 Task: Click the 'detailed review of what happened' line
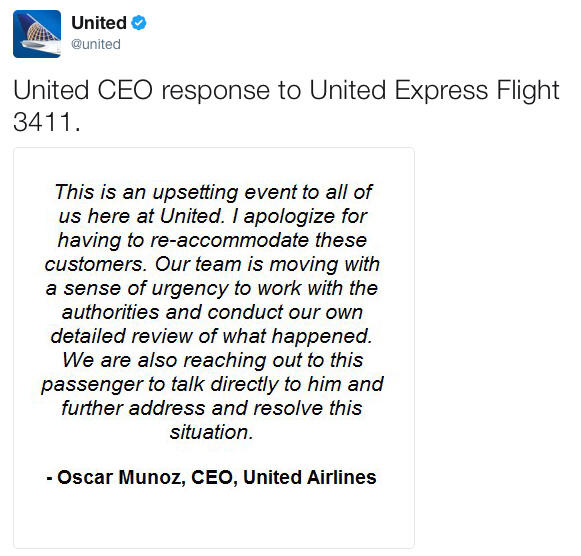click(211, 336)
